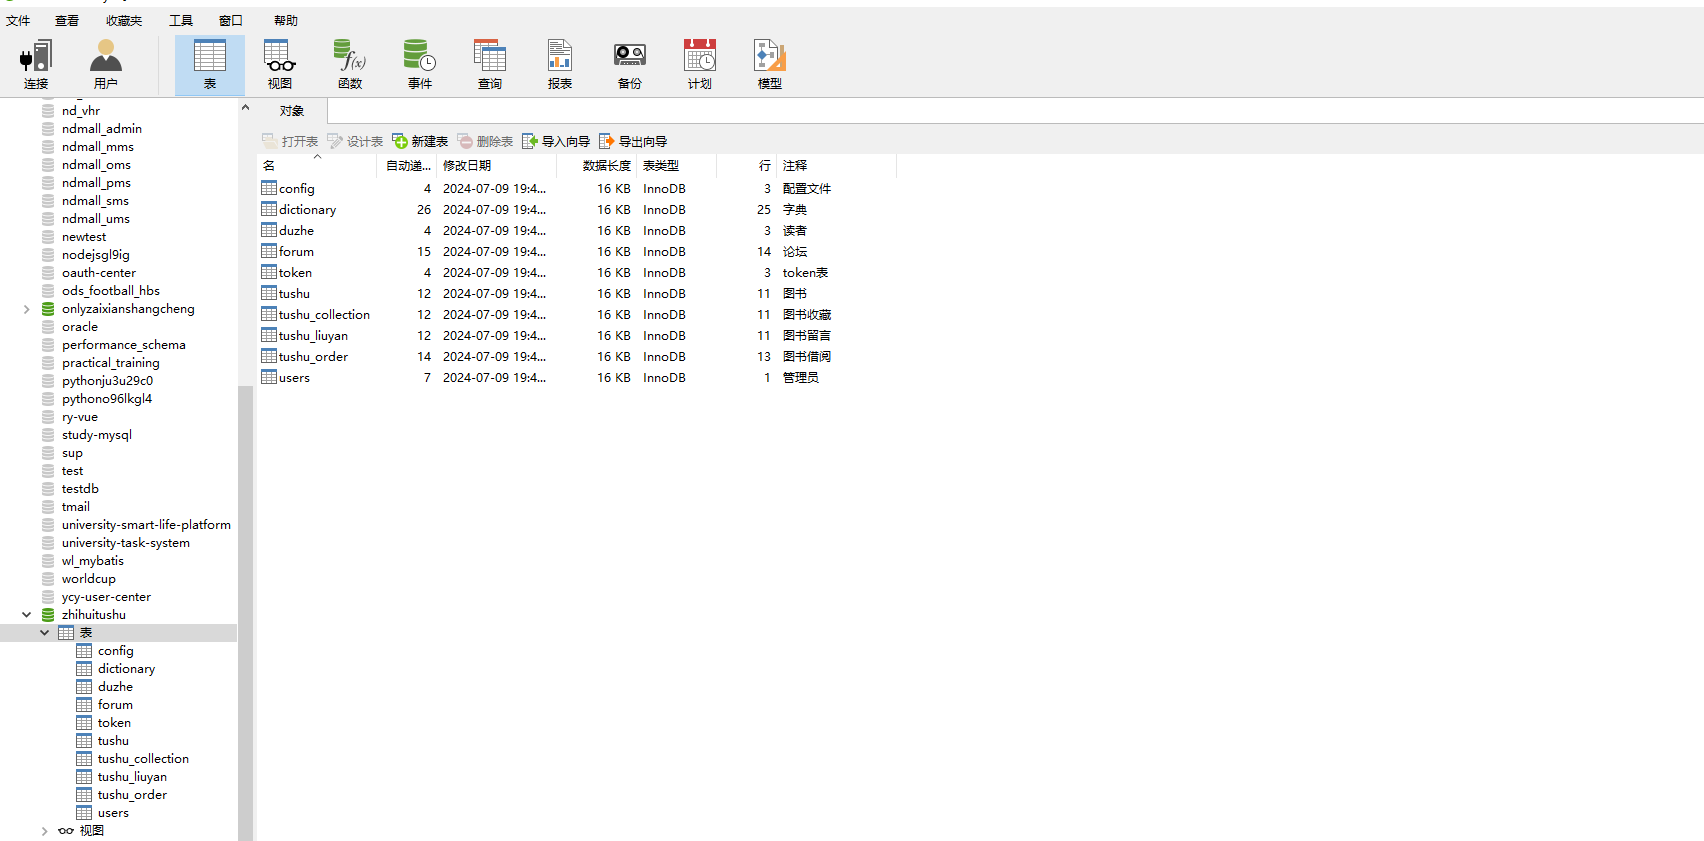Select duzhe table icon in object list

click(269, 230)
